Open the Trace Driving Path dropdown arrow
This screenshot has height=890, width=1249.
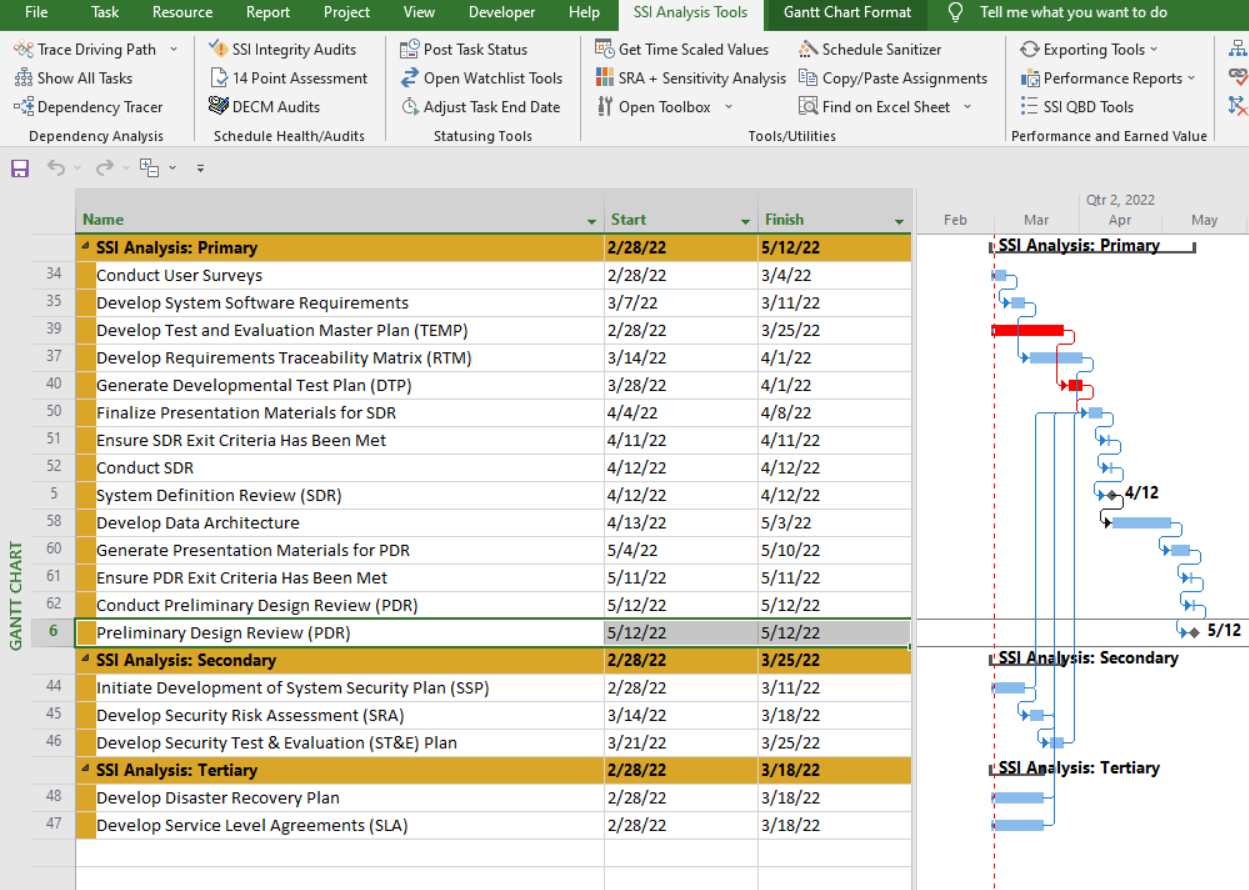[174, 49]
